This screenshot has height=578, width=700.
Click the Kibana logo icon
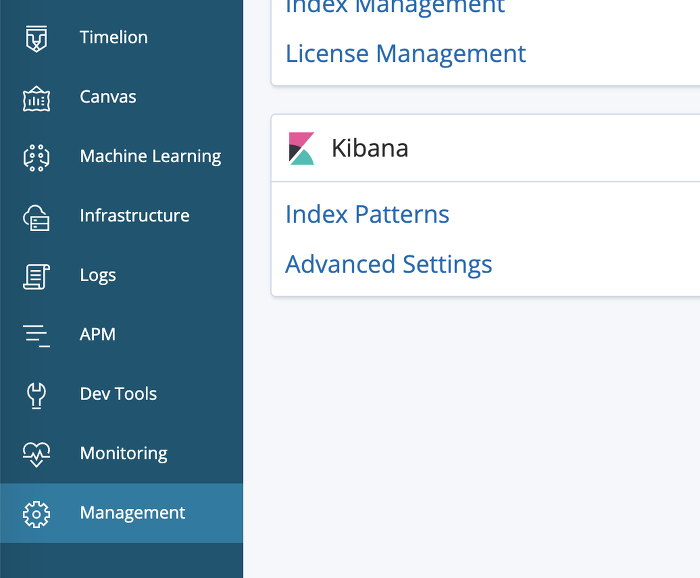point(301,148)
